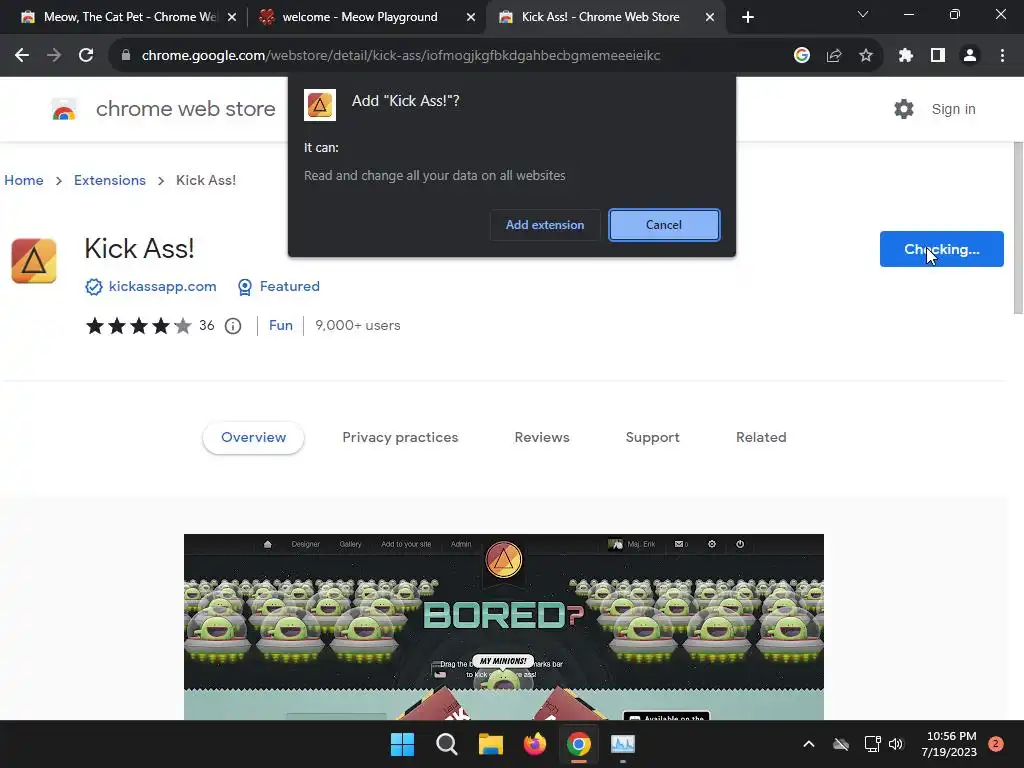Open the kickassapp.com publisher link
The image size is (1024, 768).
[x=162, y=287]
